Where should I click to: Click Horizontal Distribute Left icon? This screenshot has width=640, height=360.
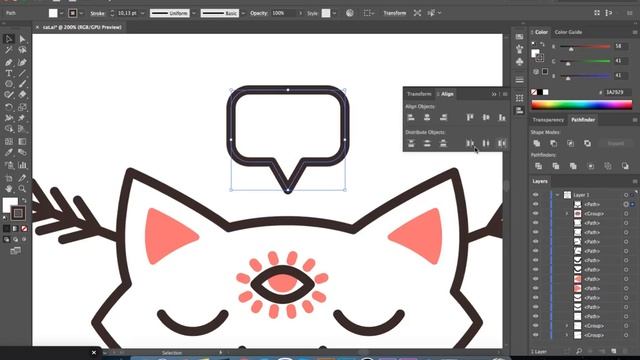470,143
